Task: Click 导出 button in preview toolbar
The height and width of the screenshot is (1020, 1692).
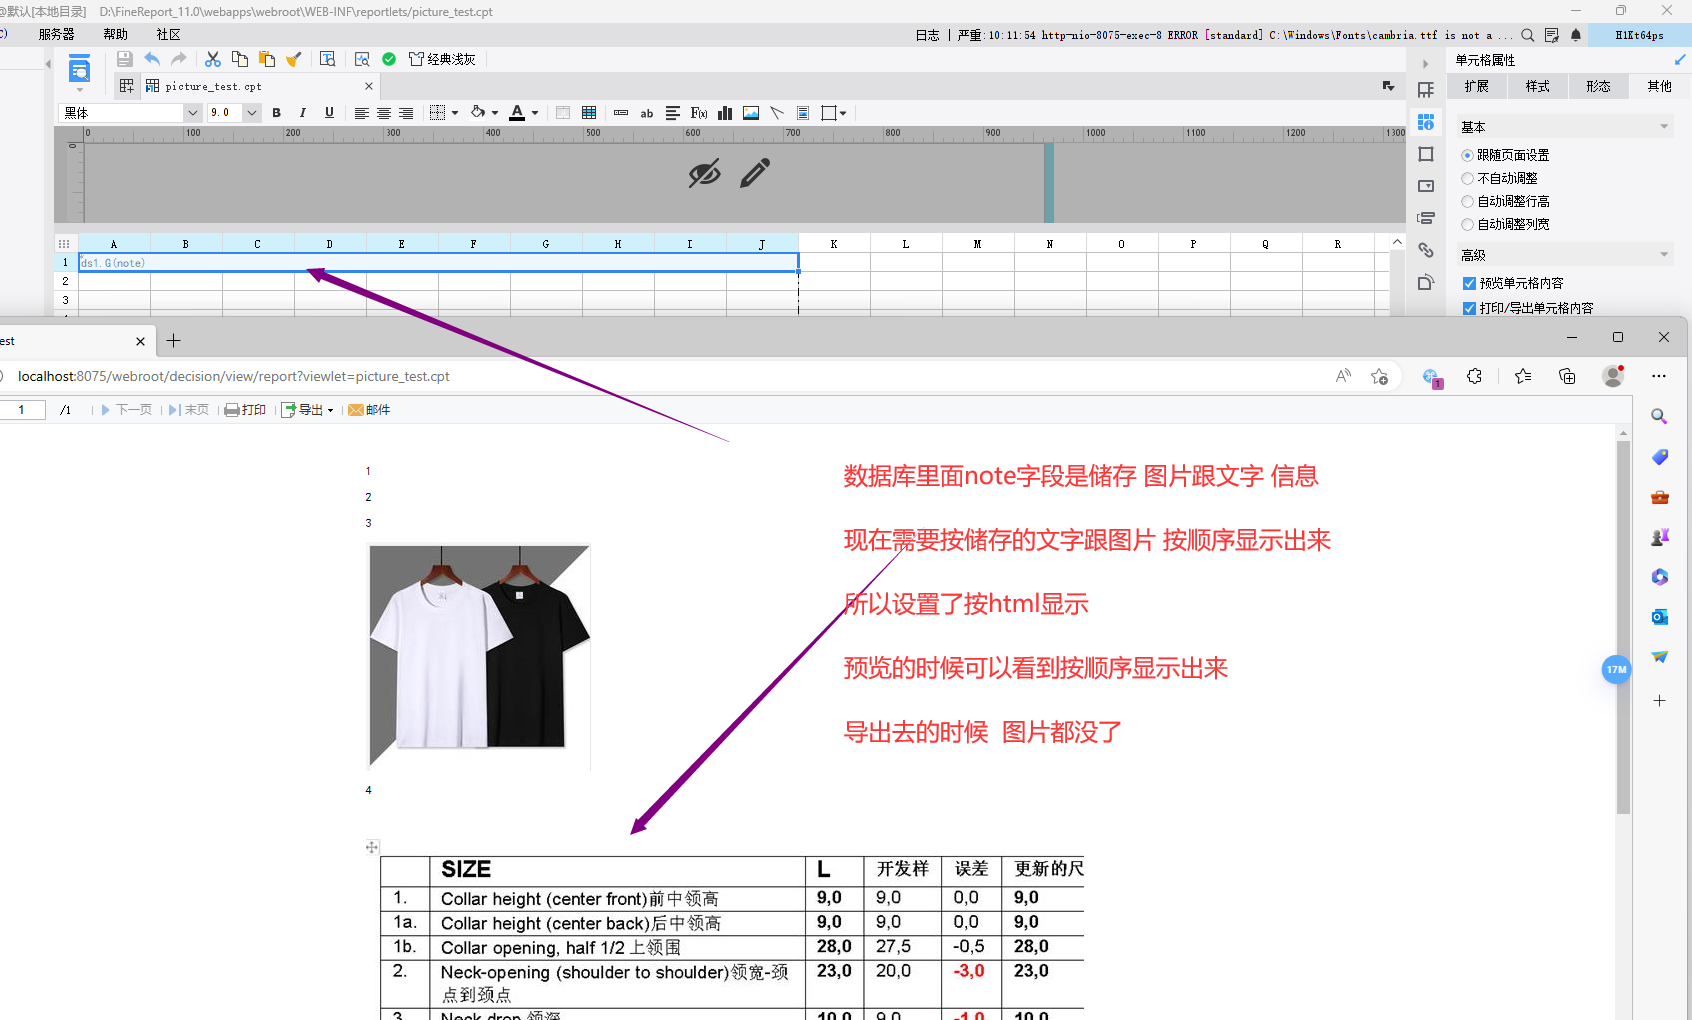Action: coord(308,410)
